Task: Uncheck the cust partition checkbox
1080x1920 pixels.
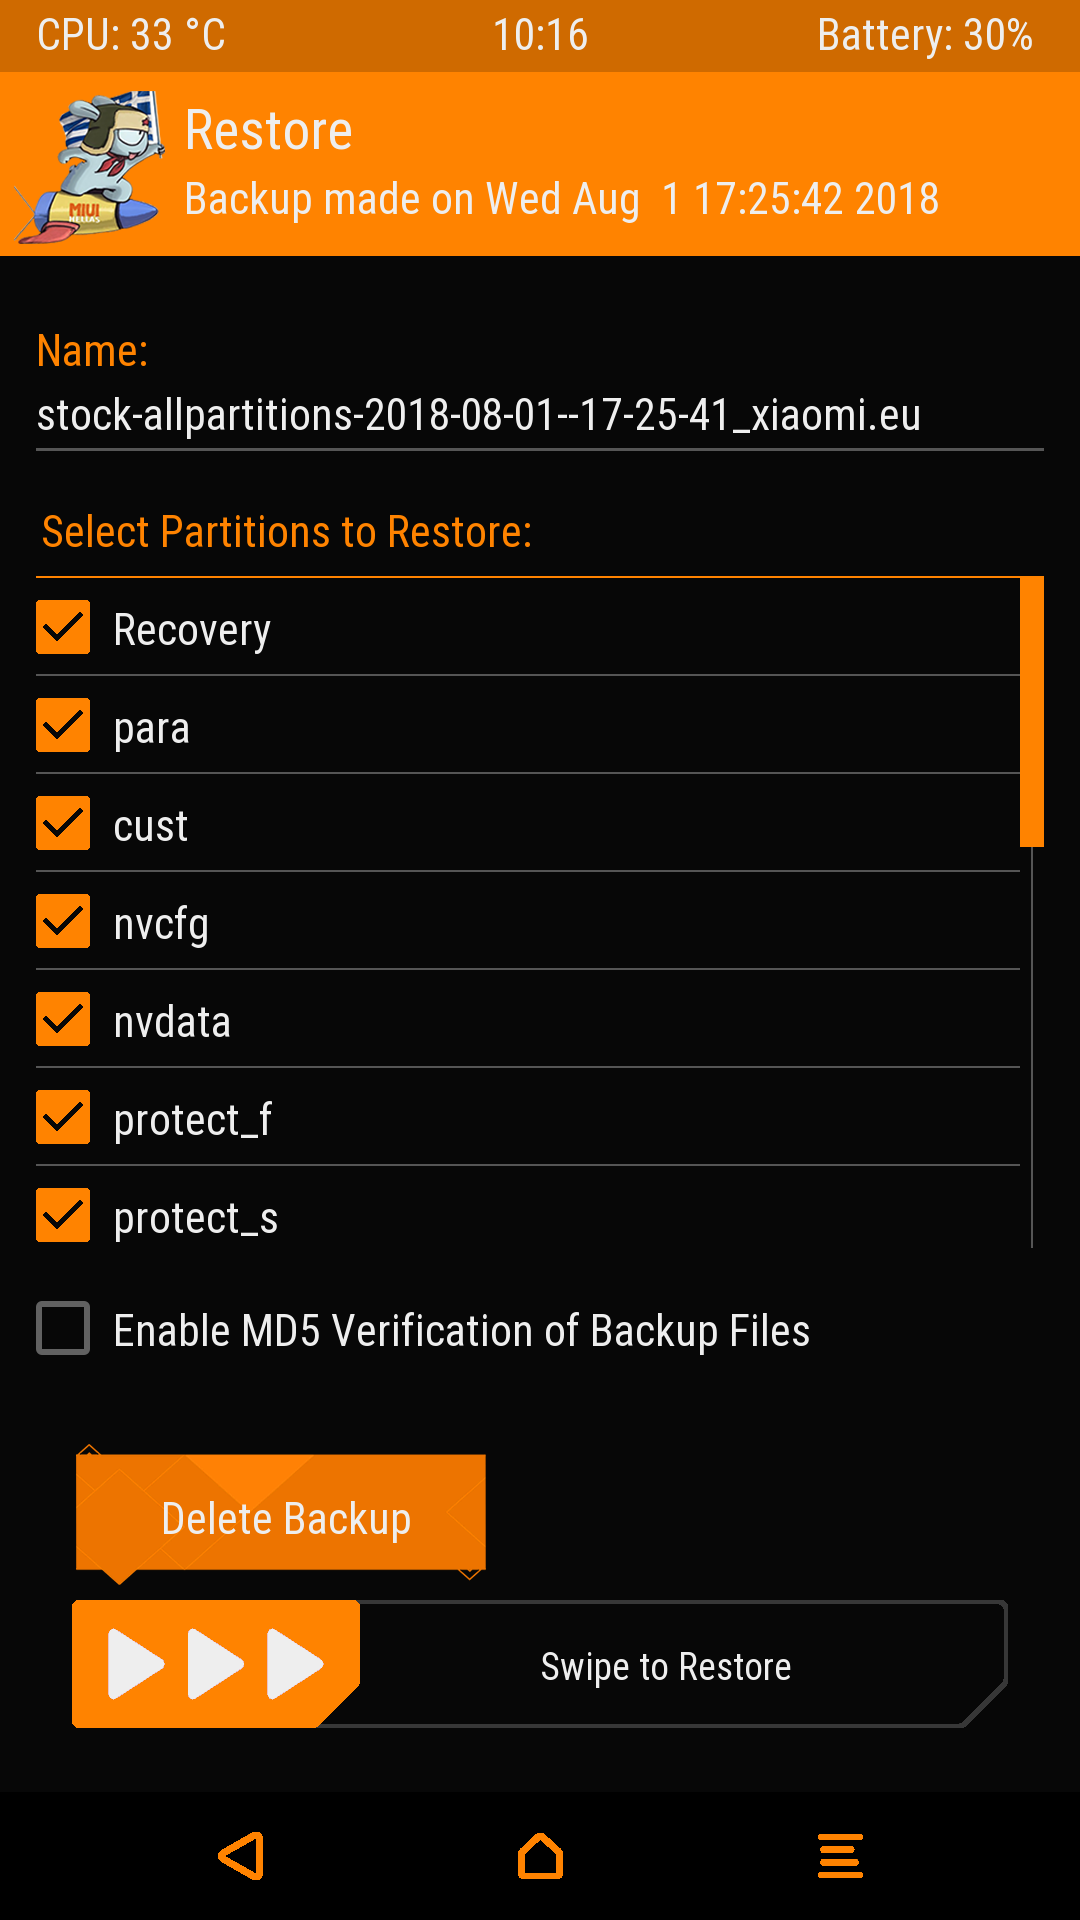Action: [63, 824]
